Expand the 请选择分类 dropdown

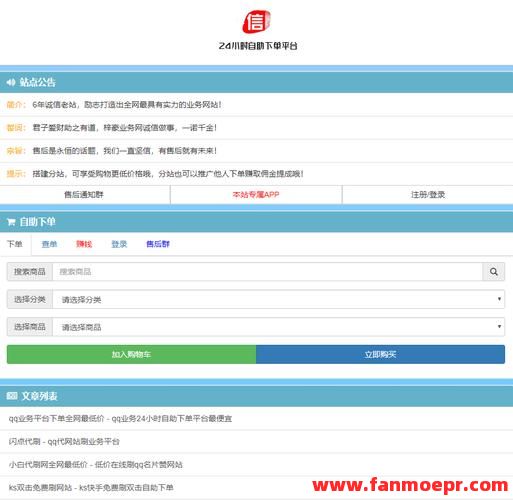click(278, 299)
